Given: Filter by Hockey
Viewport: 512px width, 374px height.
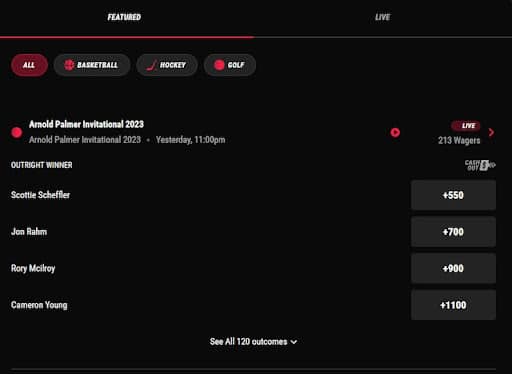Looking at the screenshot, I should click(x=167, y=65).
